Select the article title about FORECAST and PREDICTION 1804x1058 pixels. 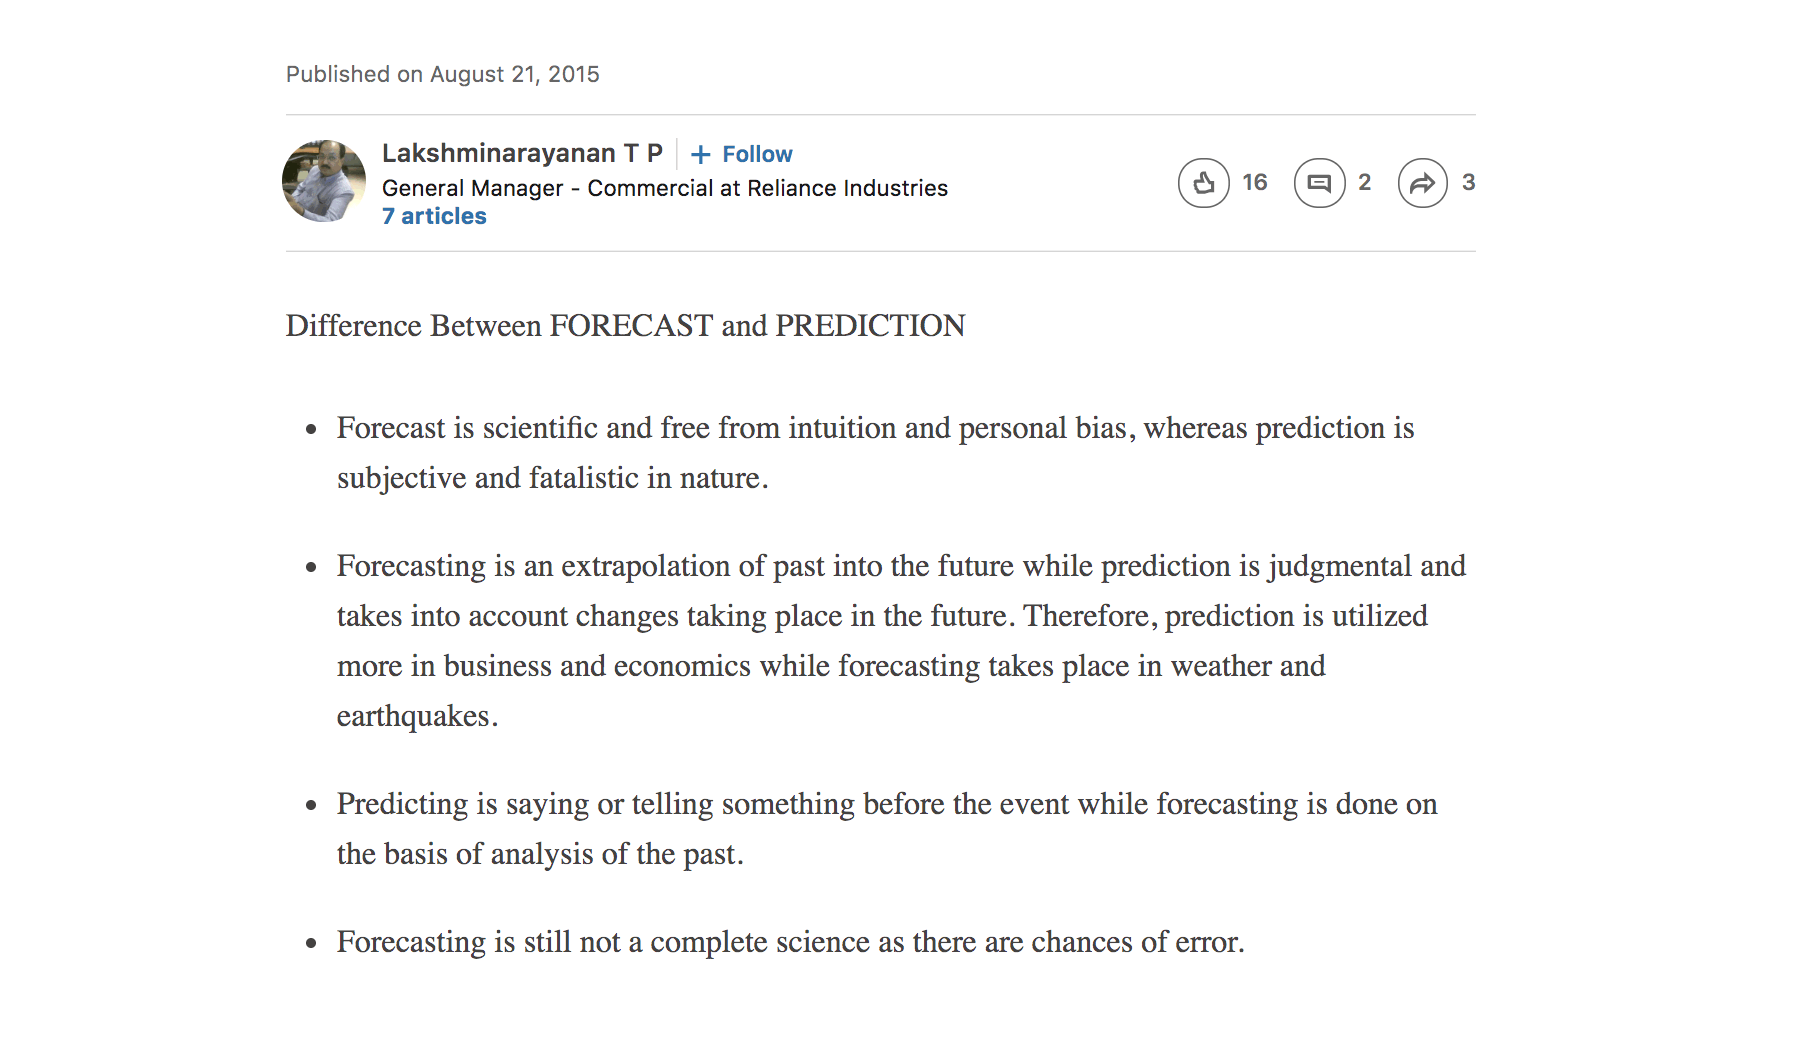click(x=625, y=325)
